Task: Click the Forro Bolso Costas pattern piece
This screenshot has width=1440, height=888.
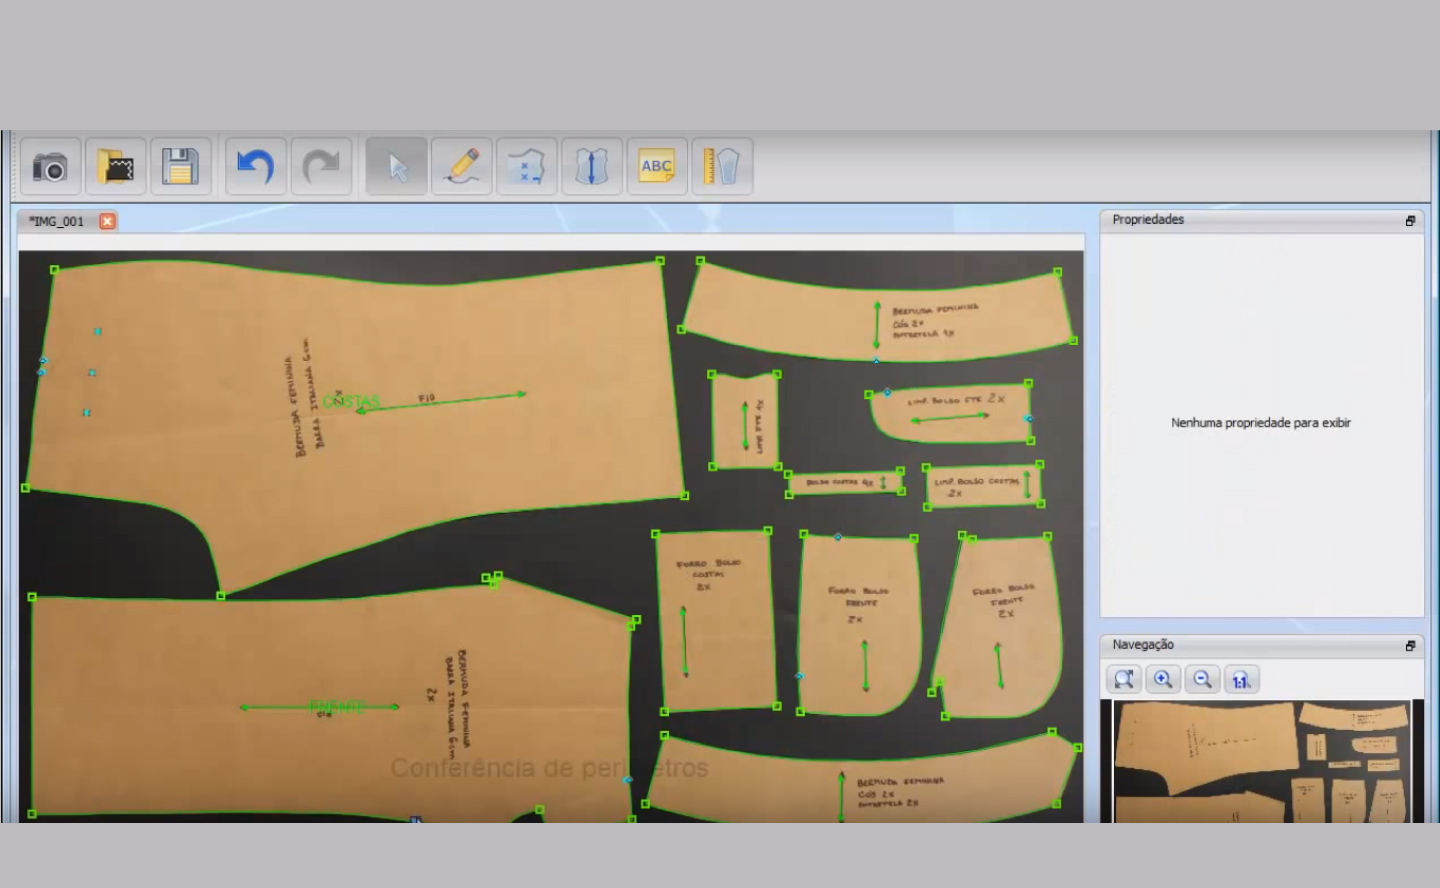Action: 716,621
